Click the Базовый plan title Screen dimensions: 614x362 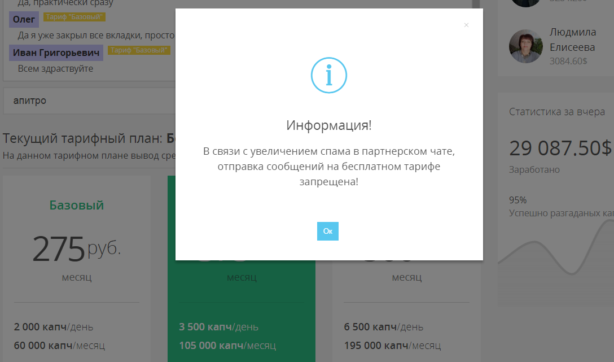(x=76, y=205)
